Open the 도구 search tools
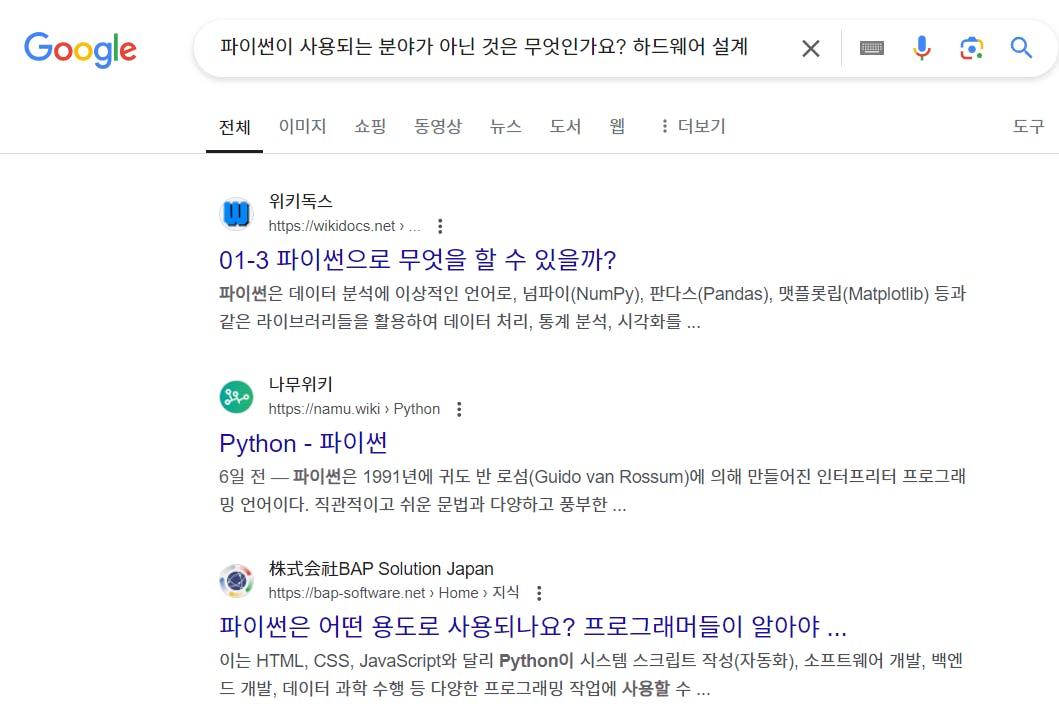The height and width of the screenshot is (707, 1059). pyautogui.click(x=1029, y=126)
